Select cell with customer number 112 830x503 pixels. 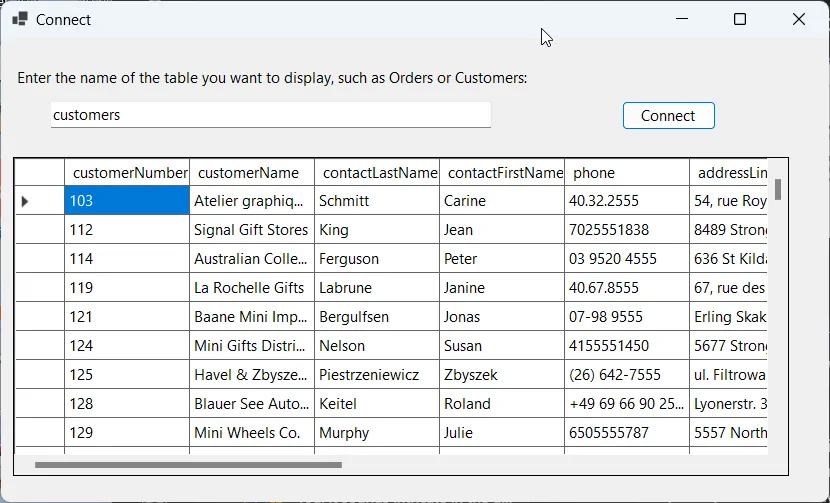pyautogui.click(x=126, y=230)
